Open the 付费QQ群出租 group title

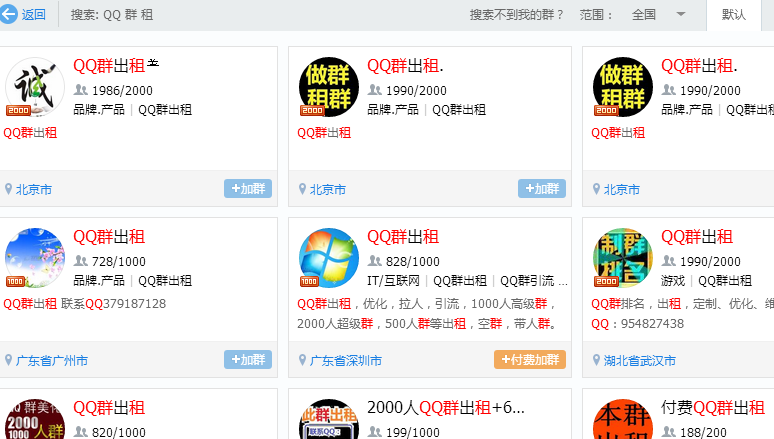713,408
